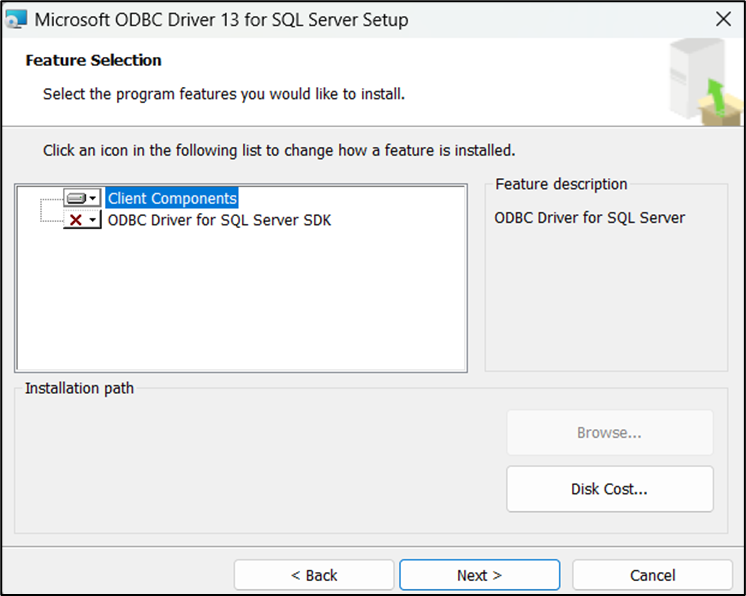
Task: Select ODBC Driver for SQL Server SDK label
Action: point(219,220)
